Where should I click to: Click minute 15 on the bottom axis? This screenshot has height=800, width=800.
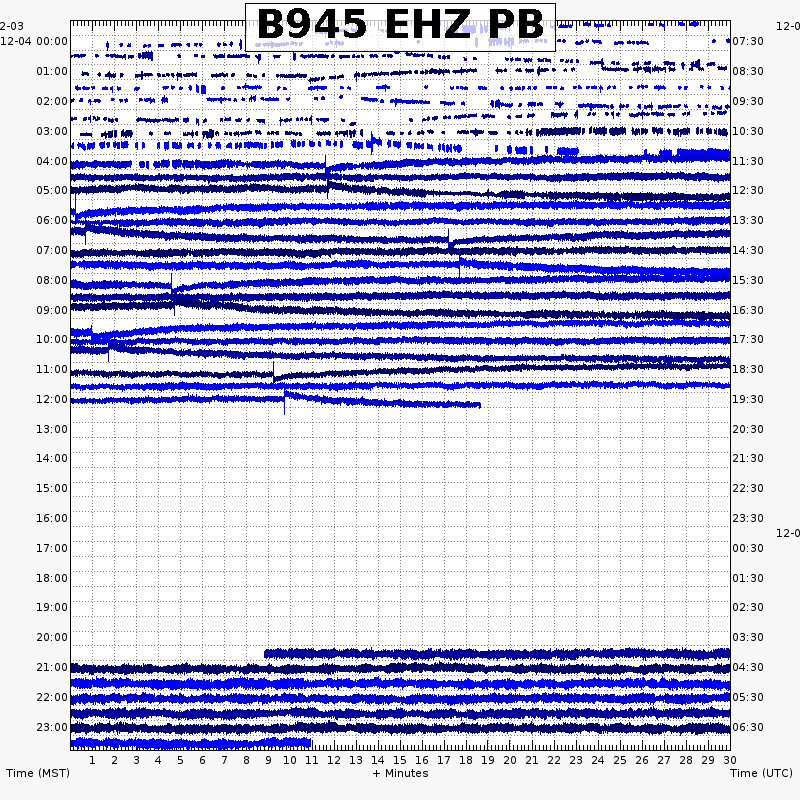coord(400,760)
